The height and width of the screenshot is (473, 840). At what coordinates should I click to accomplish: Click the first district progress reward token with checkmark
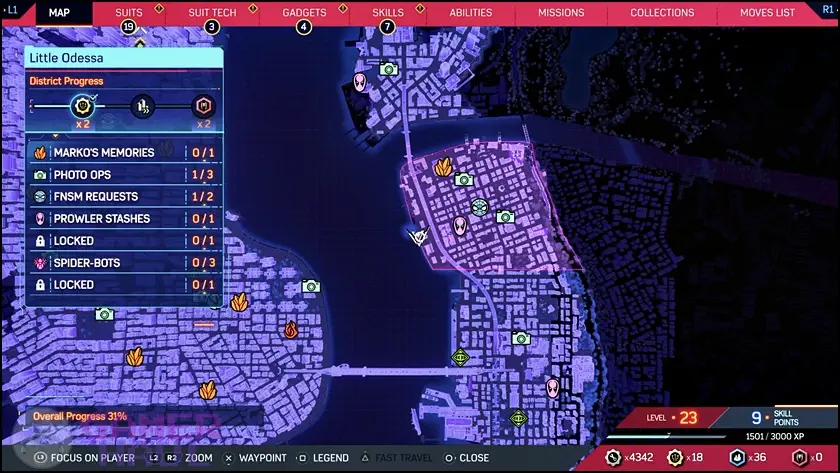pyautogui.click(x=83, y=106)
